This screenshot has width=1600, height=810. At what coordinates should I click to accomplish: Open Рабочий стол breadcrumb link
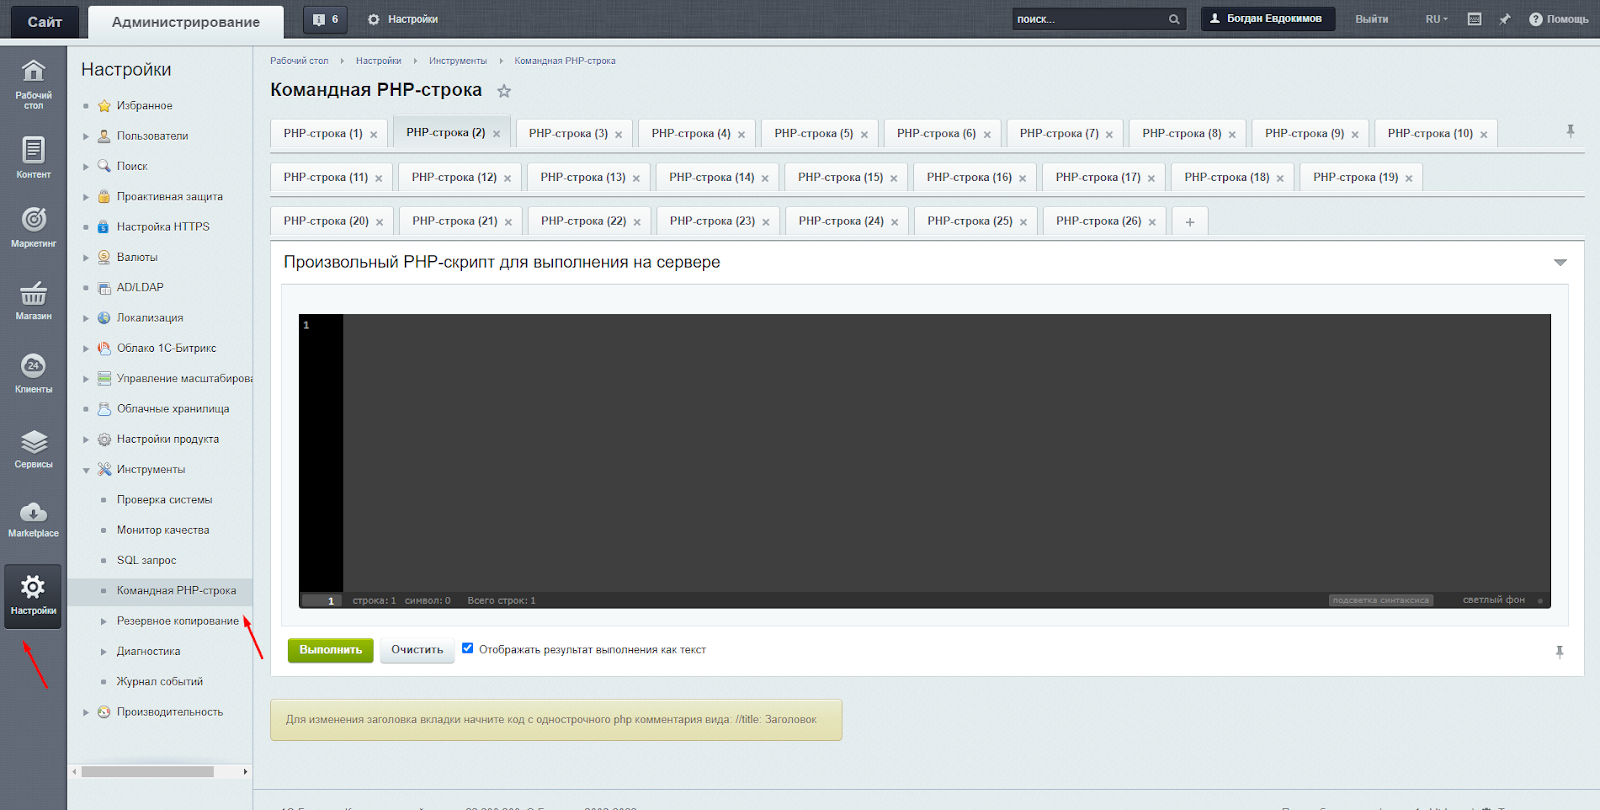pos(299,61)
